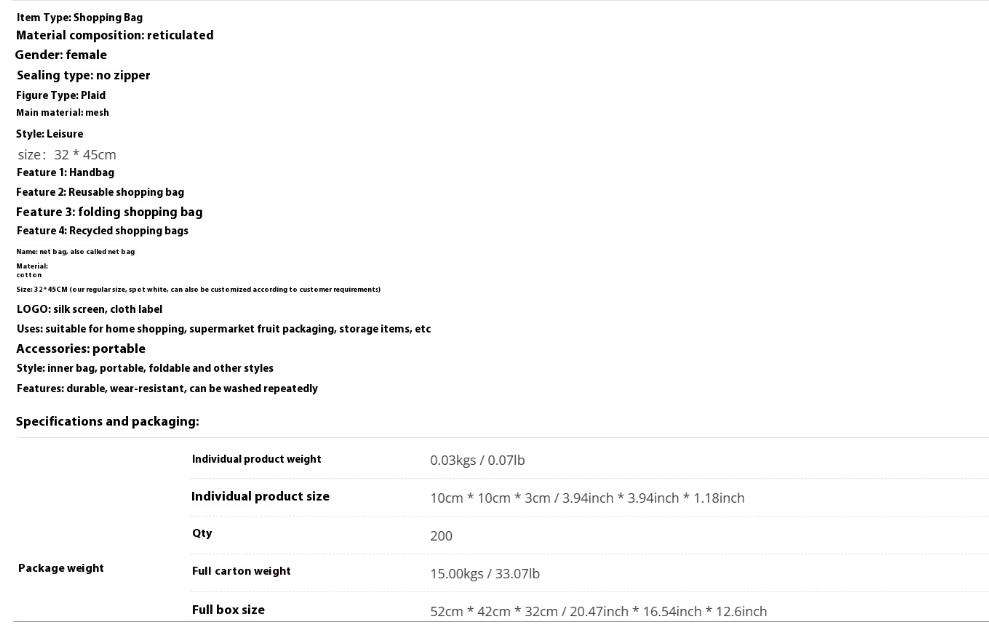Click the 'Uses: suitable for home shopping' line
The height and width of the screenshot is (624, 989).
pos(224,329)
